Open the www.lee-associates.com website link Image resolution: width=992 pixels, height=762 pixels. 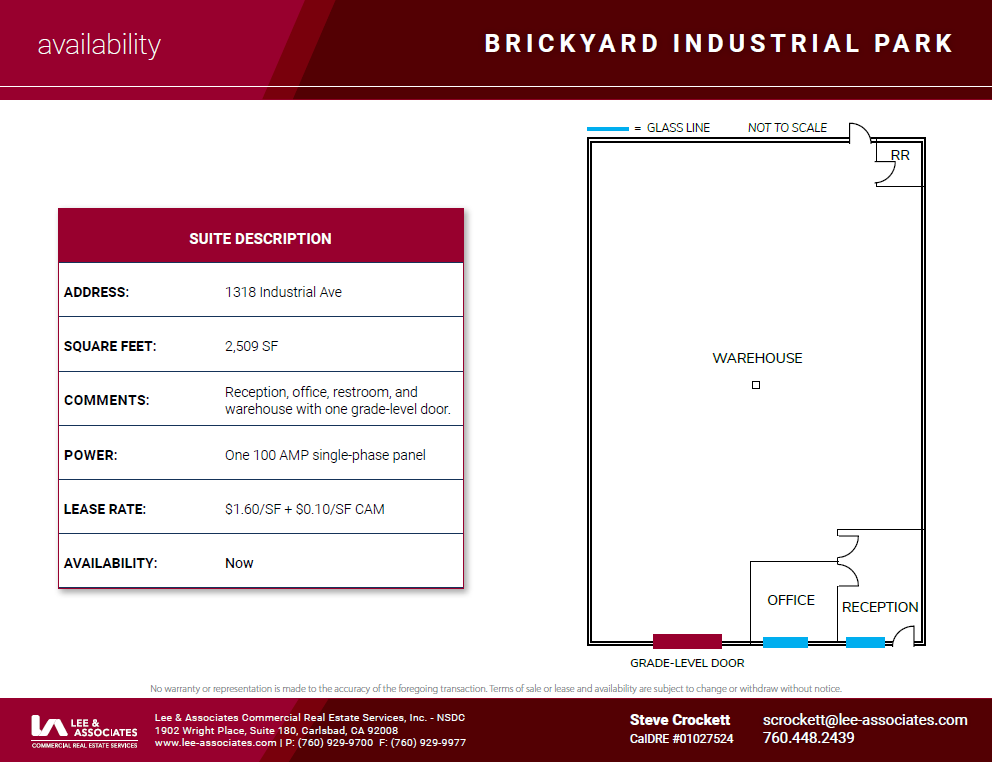coord(215,743)
